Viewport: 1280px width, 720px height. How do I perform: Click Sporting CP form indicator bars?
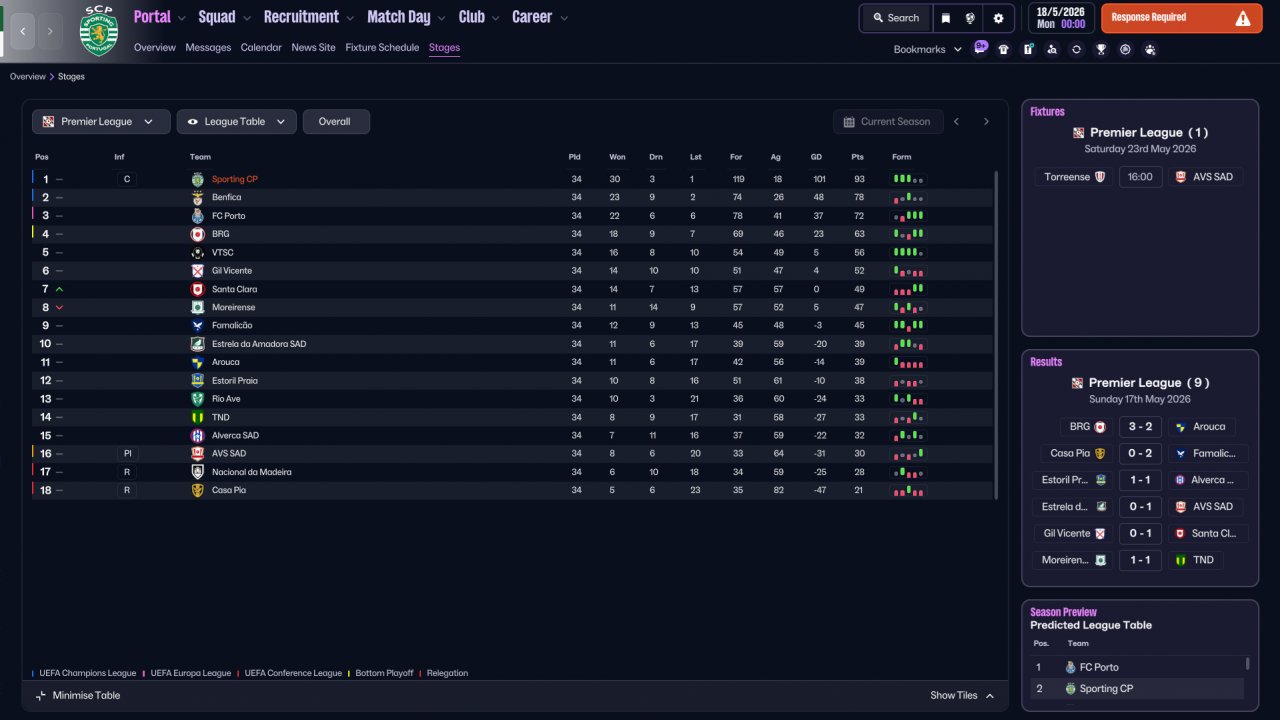(x=908, y=180)
